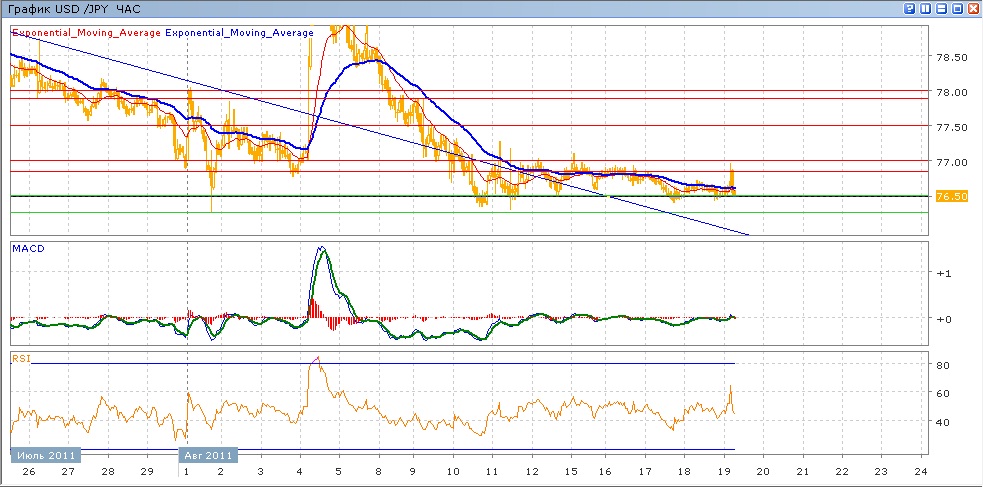Screen dimensions: 983x487
Task: Click the red Exponential_Moving_Average legend label
Action: click(x=86, y=32)
